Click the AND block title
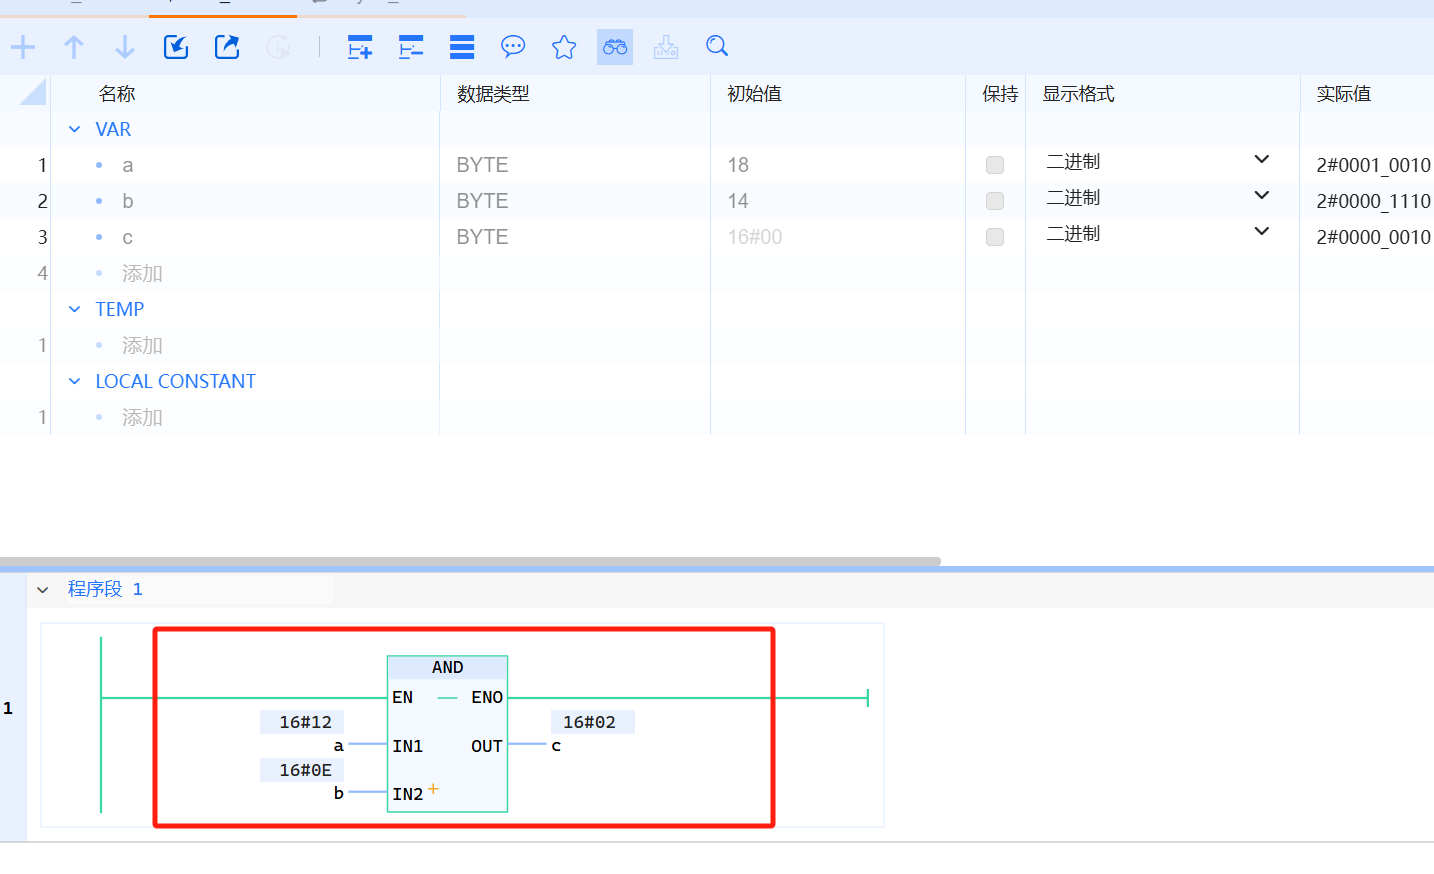 click(447, 667)
